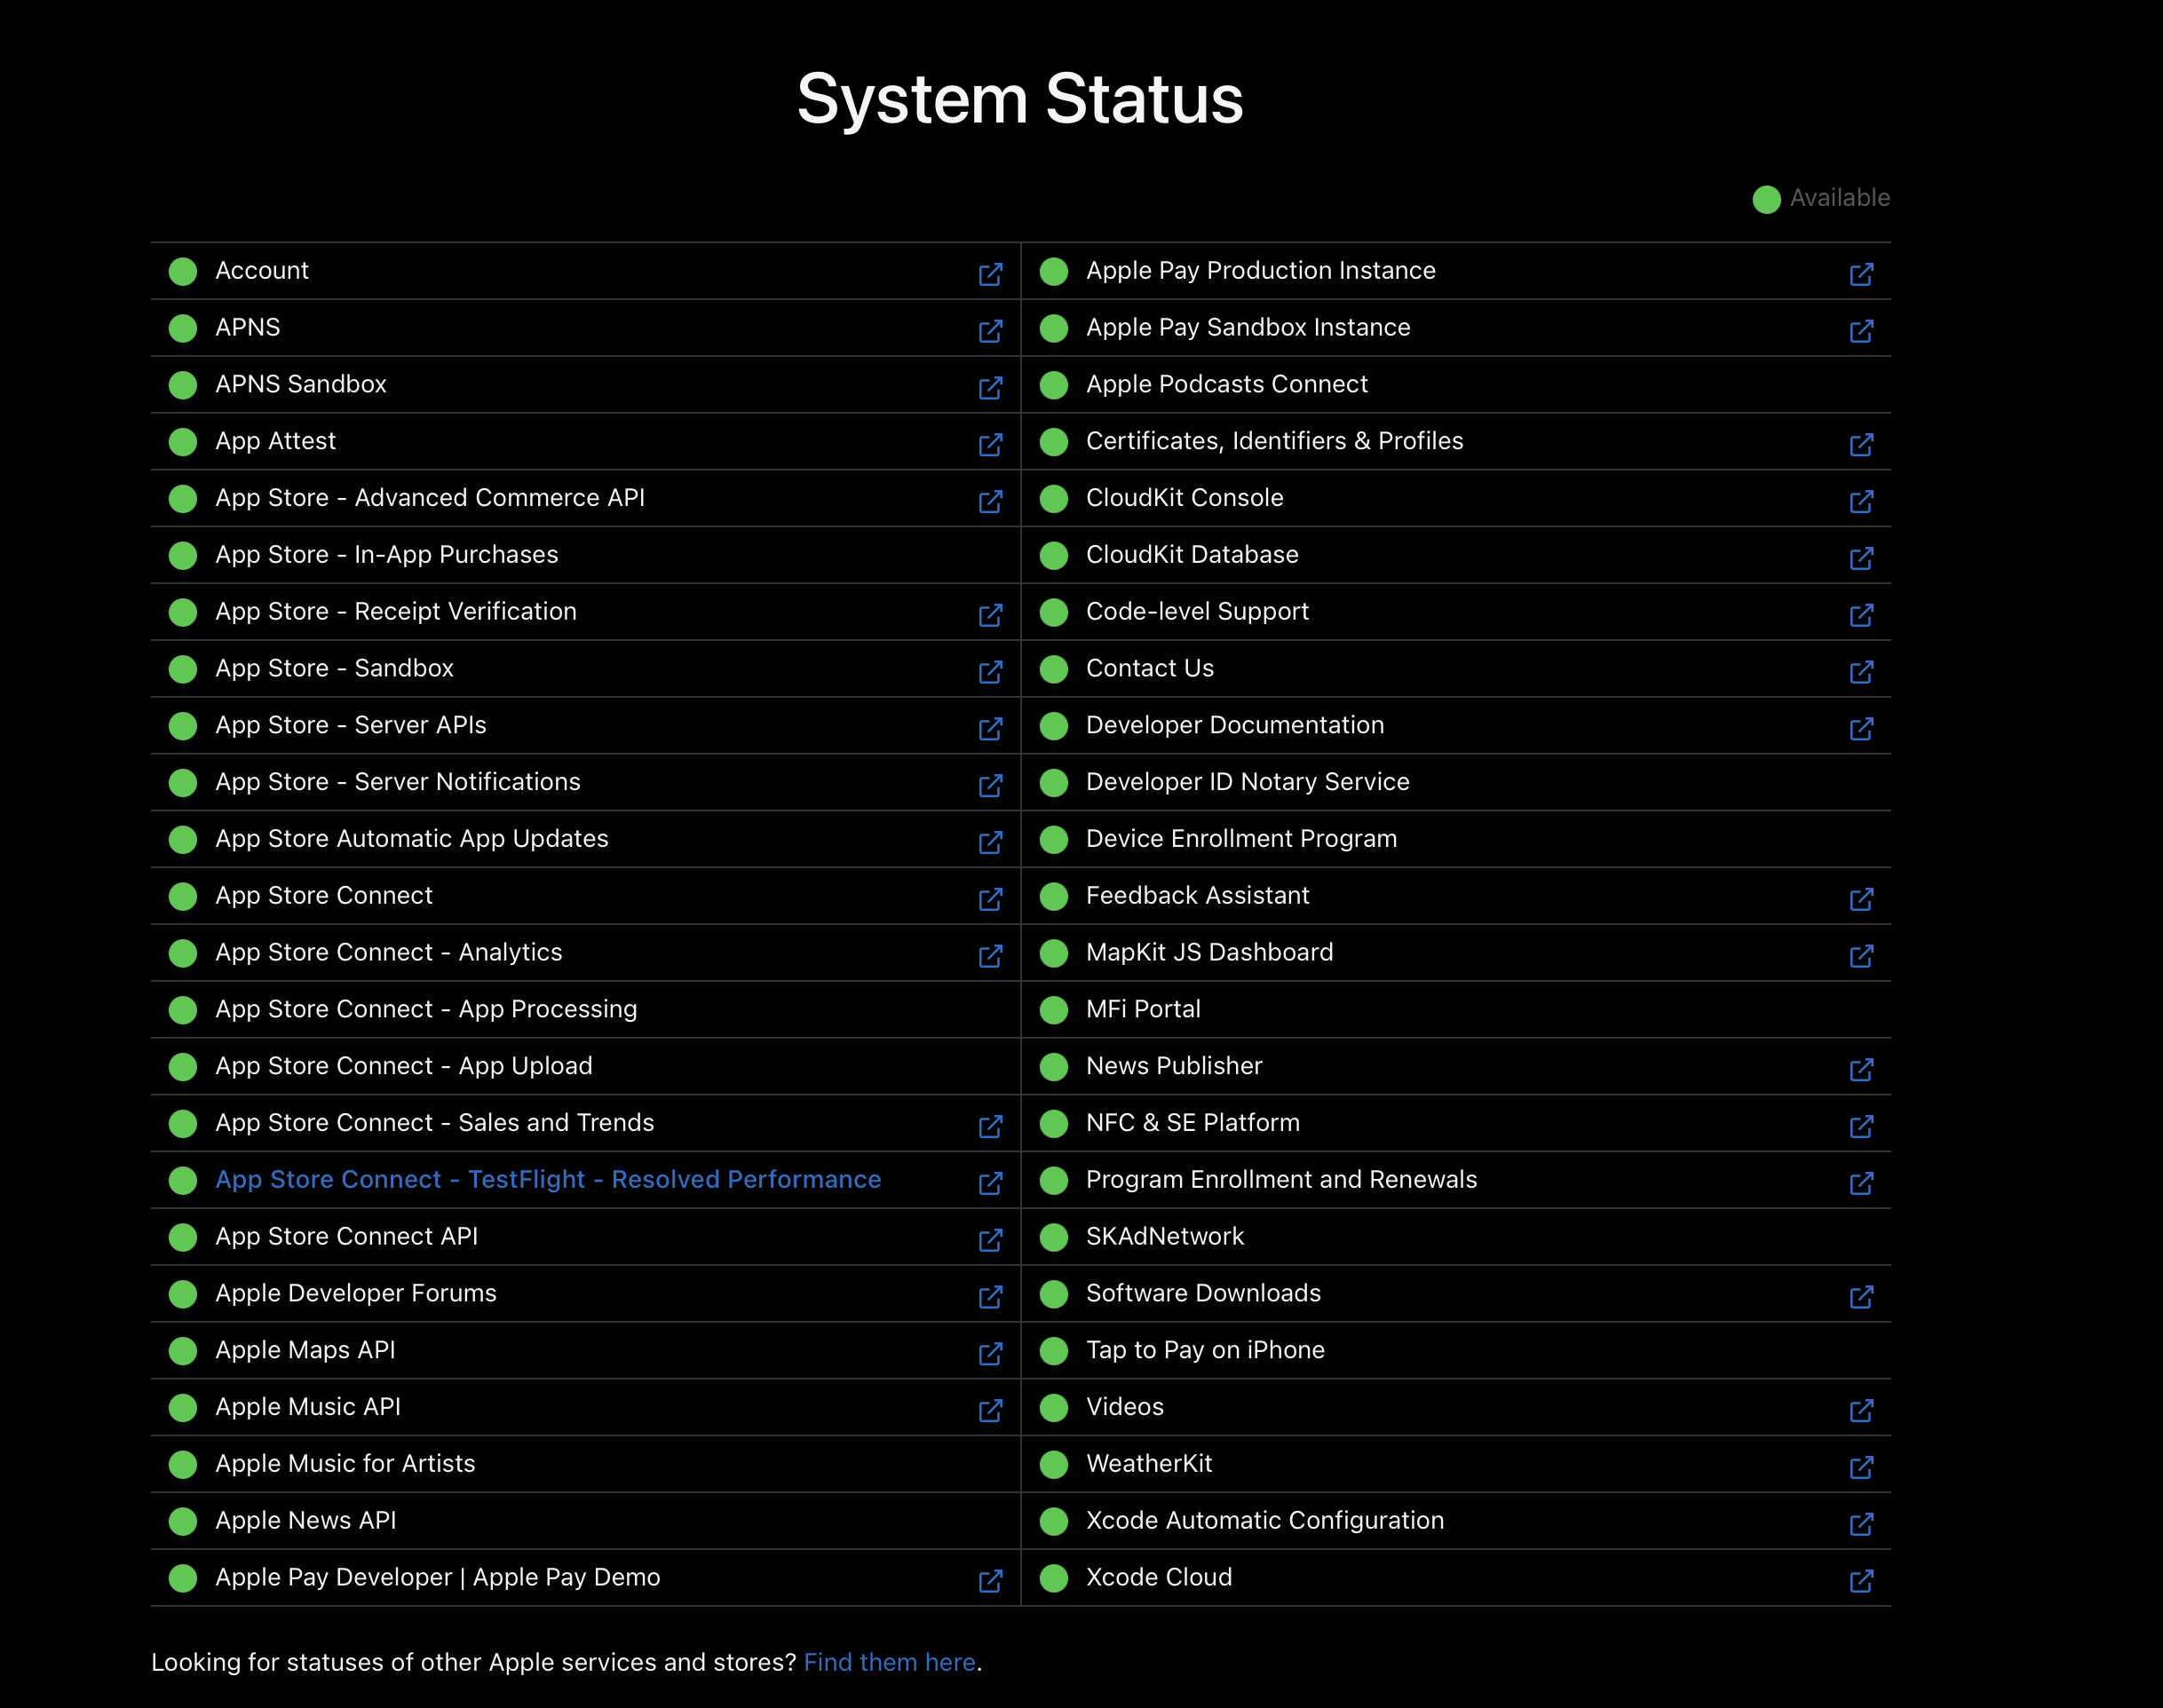Open MapKit JS Dashboard link icon

click(1861, 956)
